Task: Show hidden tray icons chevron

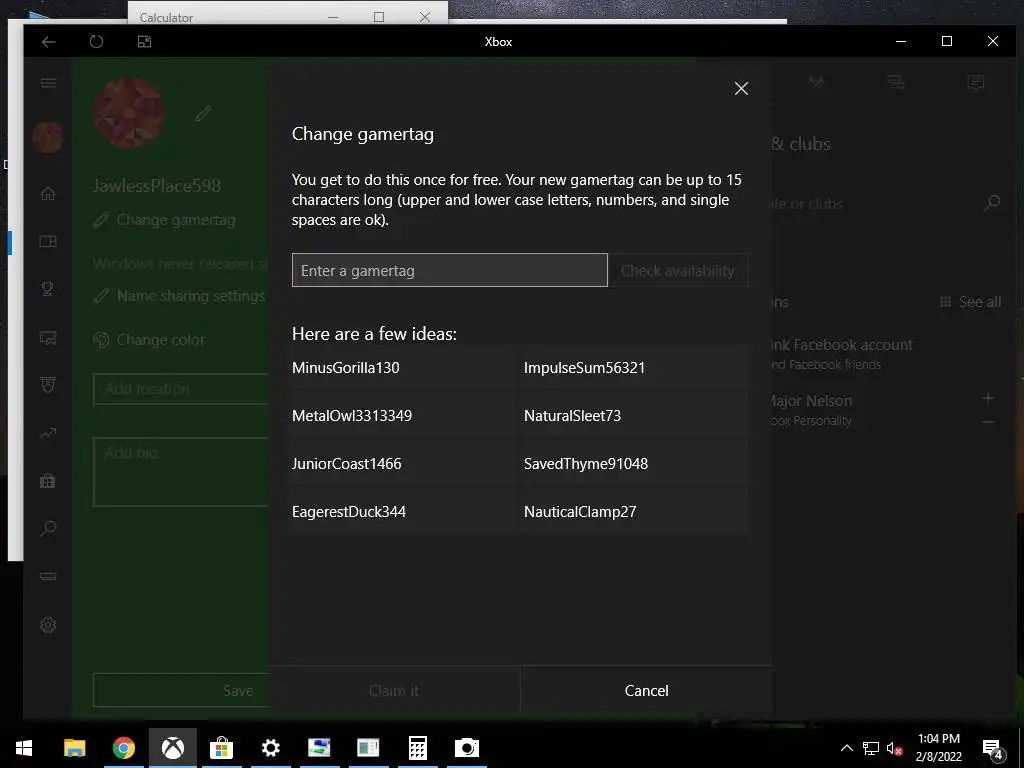Action: click(846, 748)
